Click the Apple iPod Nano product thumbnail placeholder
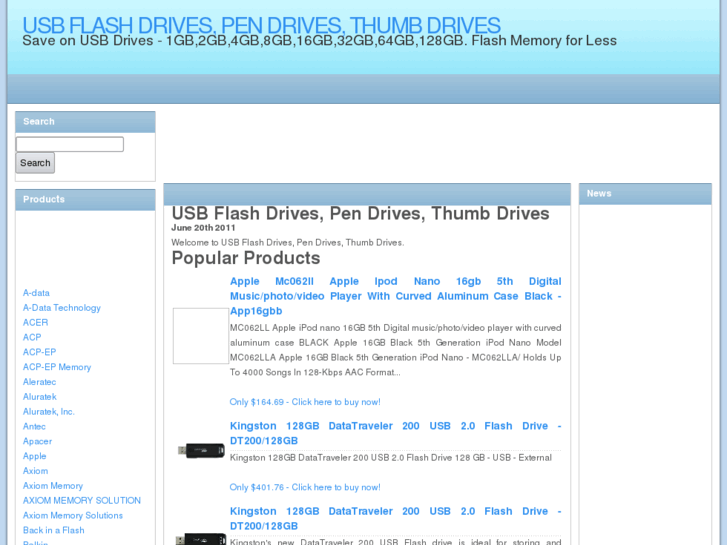727x545 pixels. (x=201, y=336)
